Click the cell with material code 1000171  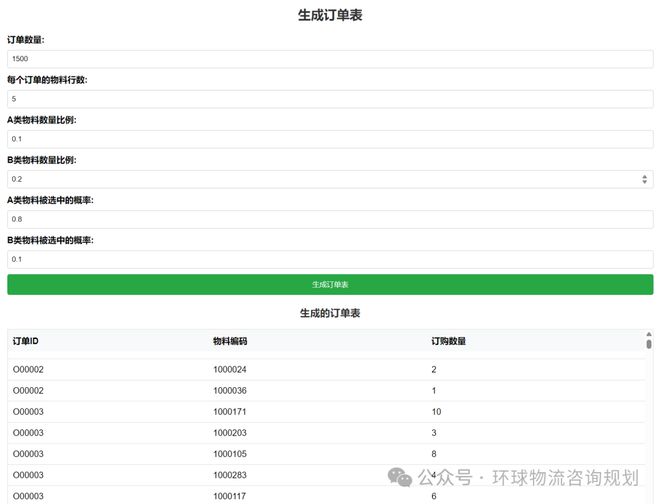[230, 412]
